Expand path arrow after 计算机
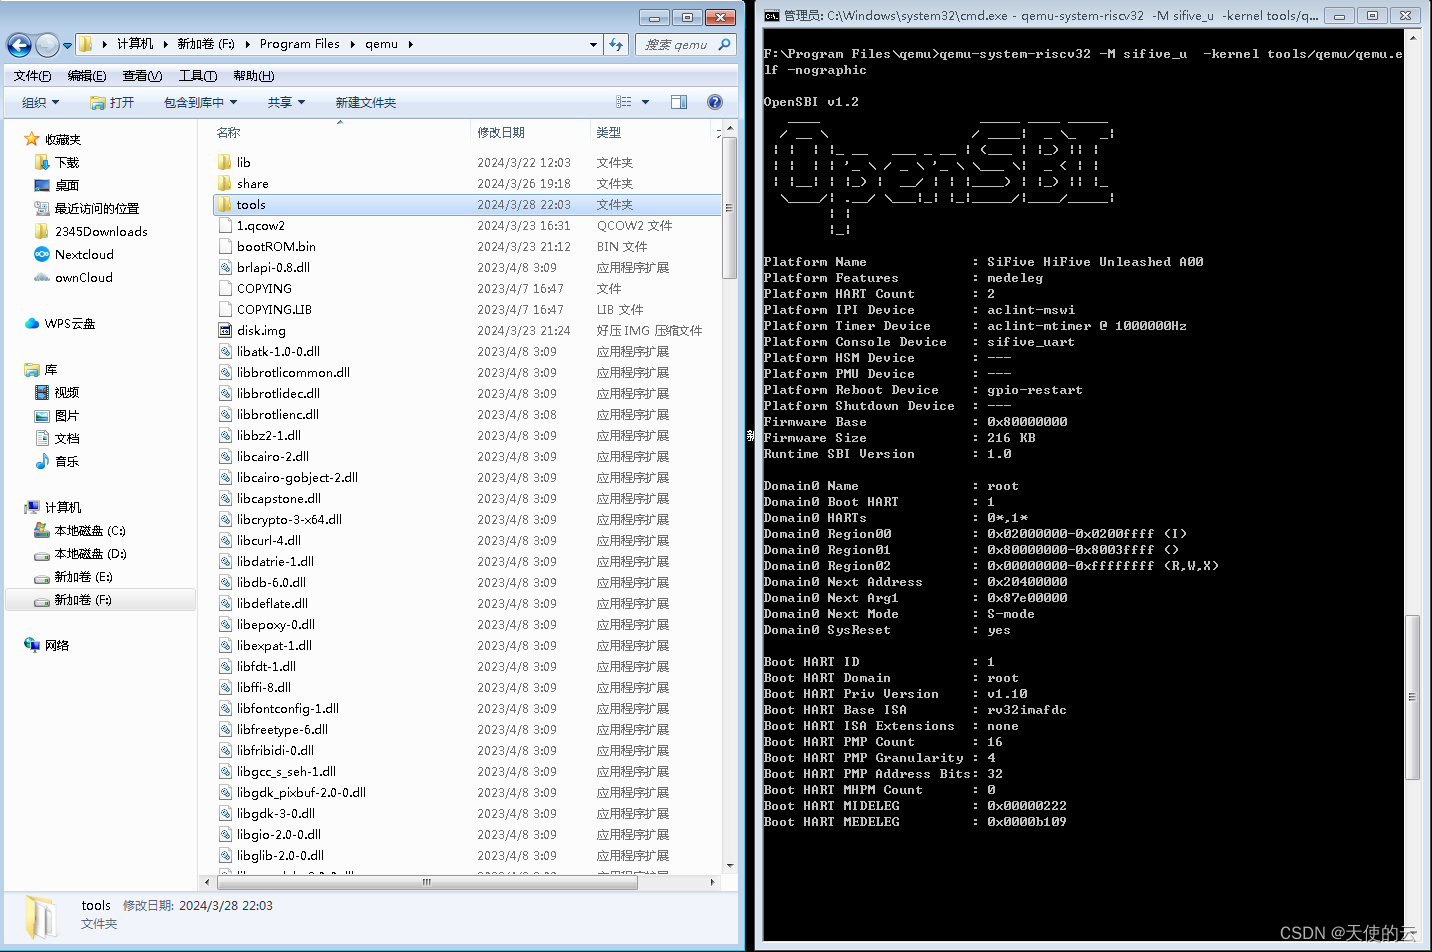 166,44
